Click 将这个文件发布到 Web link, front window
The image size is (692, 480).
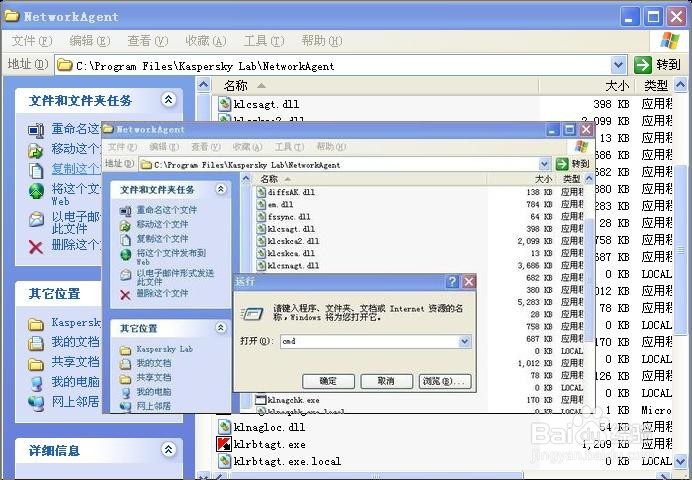pos(171,257)
